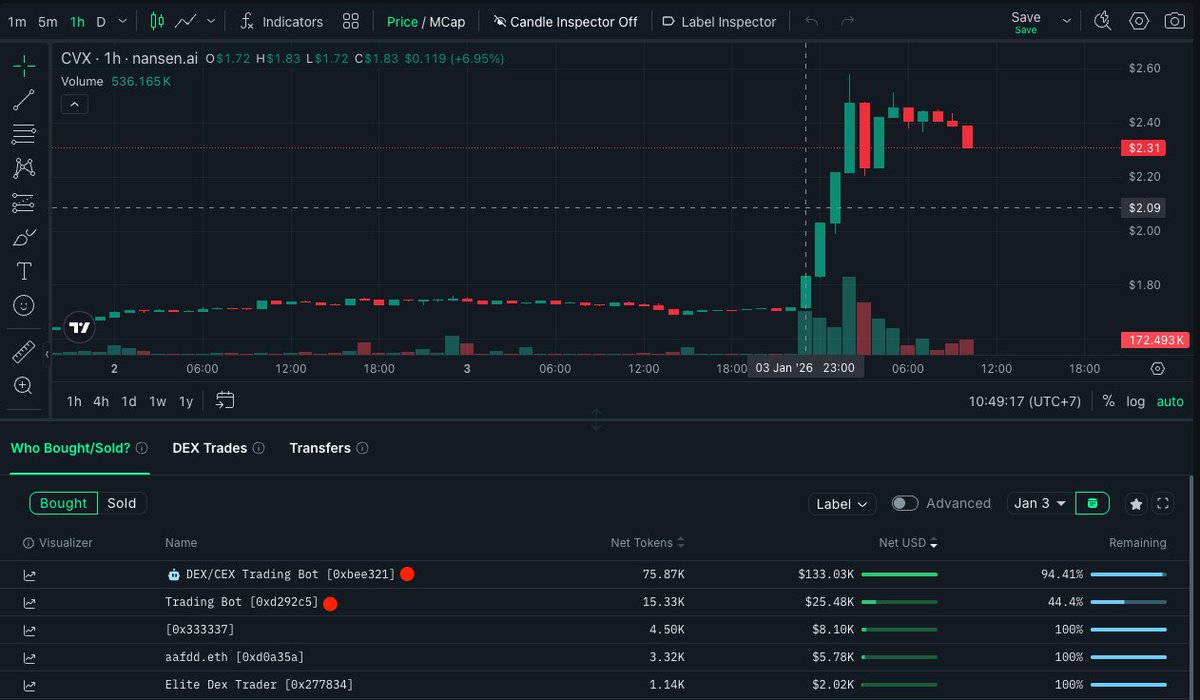Open the candle type dropdown
This screenshot has width=1200, height=700.
pyautogui.click(x=210, y=20)
